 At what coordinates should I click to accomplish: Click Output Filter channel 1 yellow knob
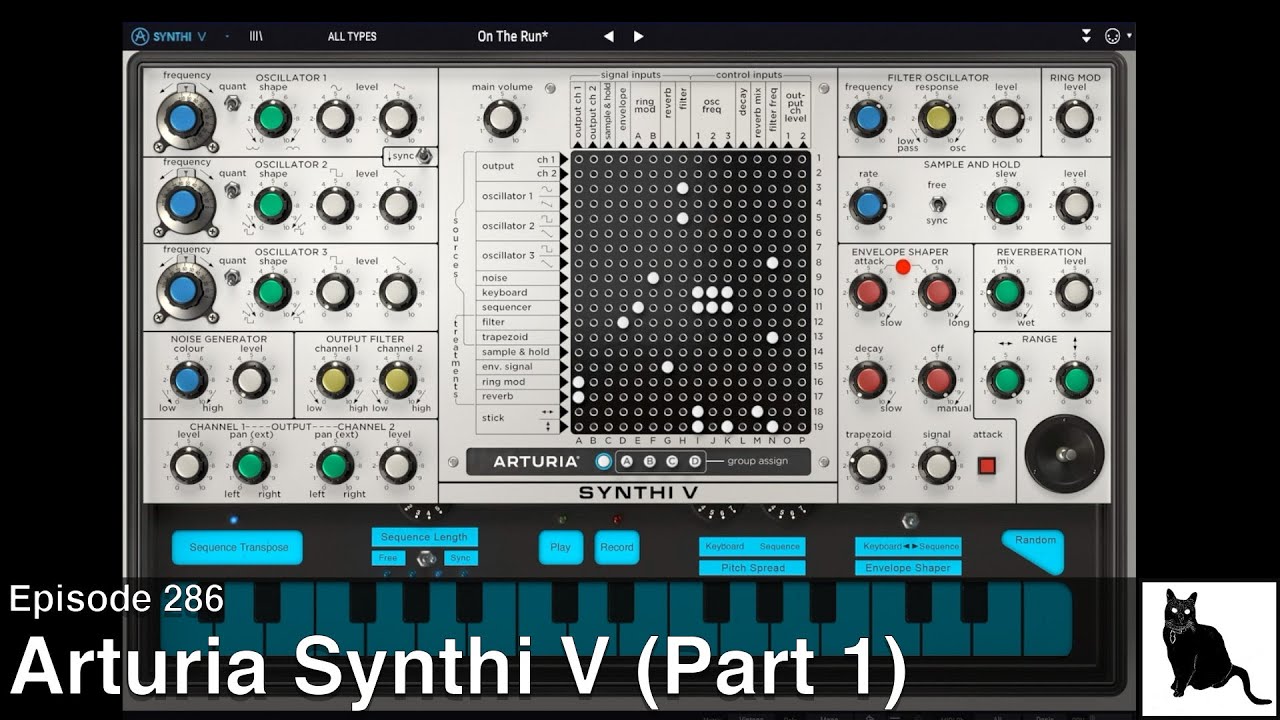tap(335, 380)
